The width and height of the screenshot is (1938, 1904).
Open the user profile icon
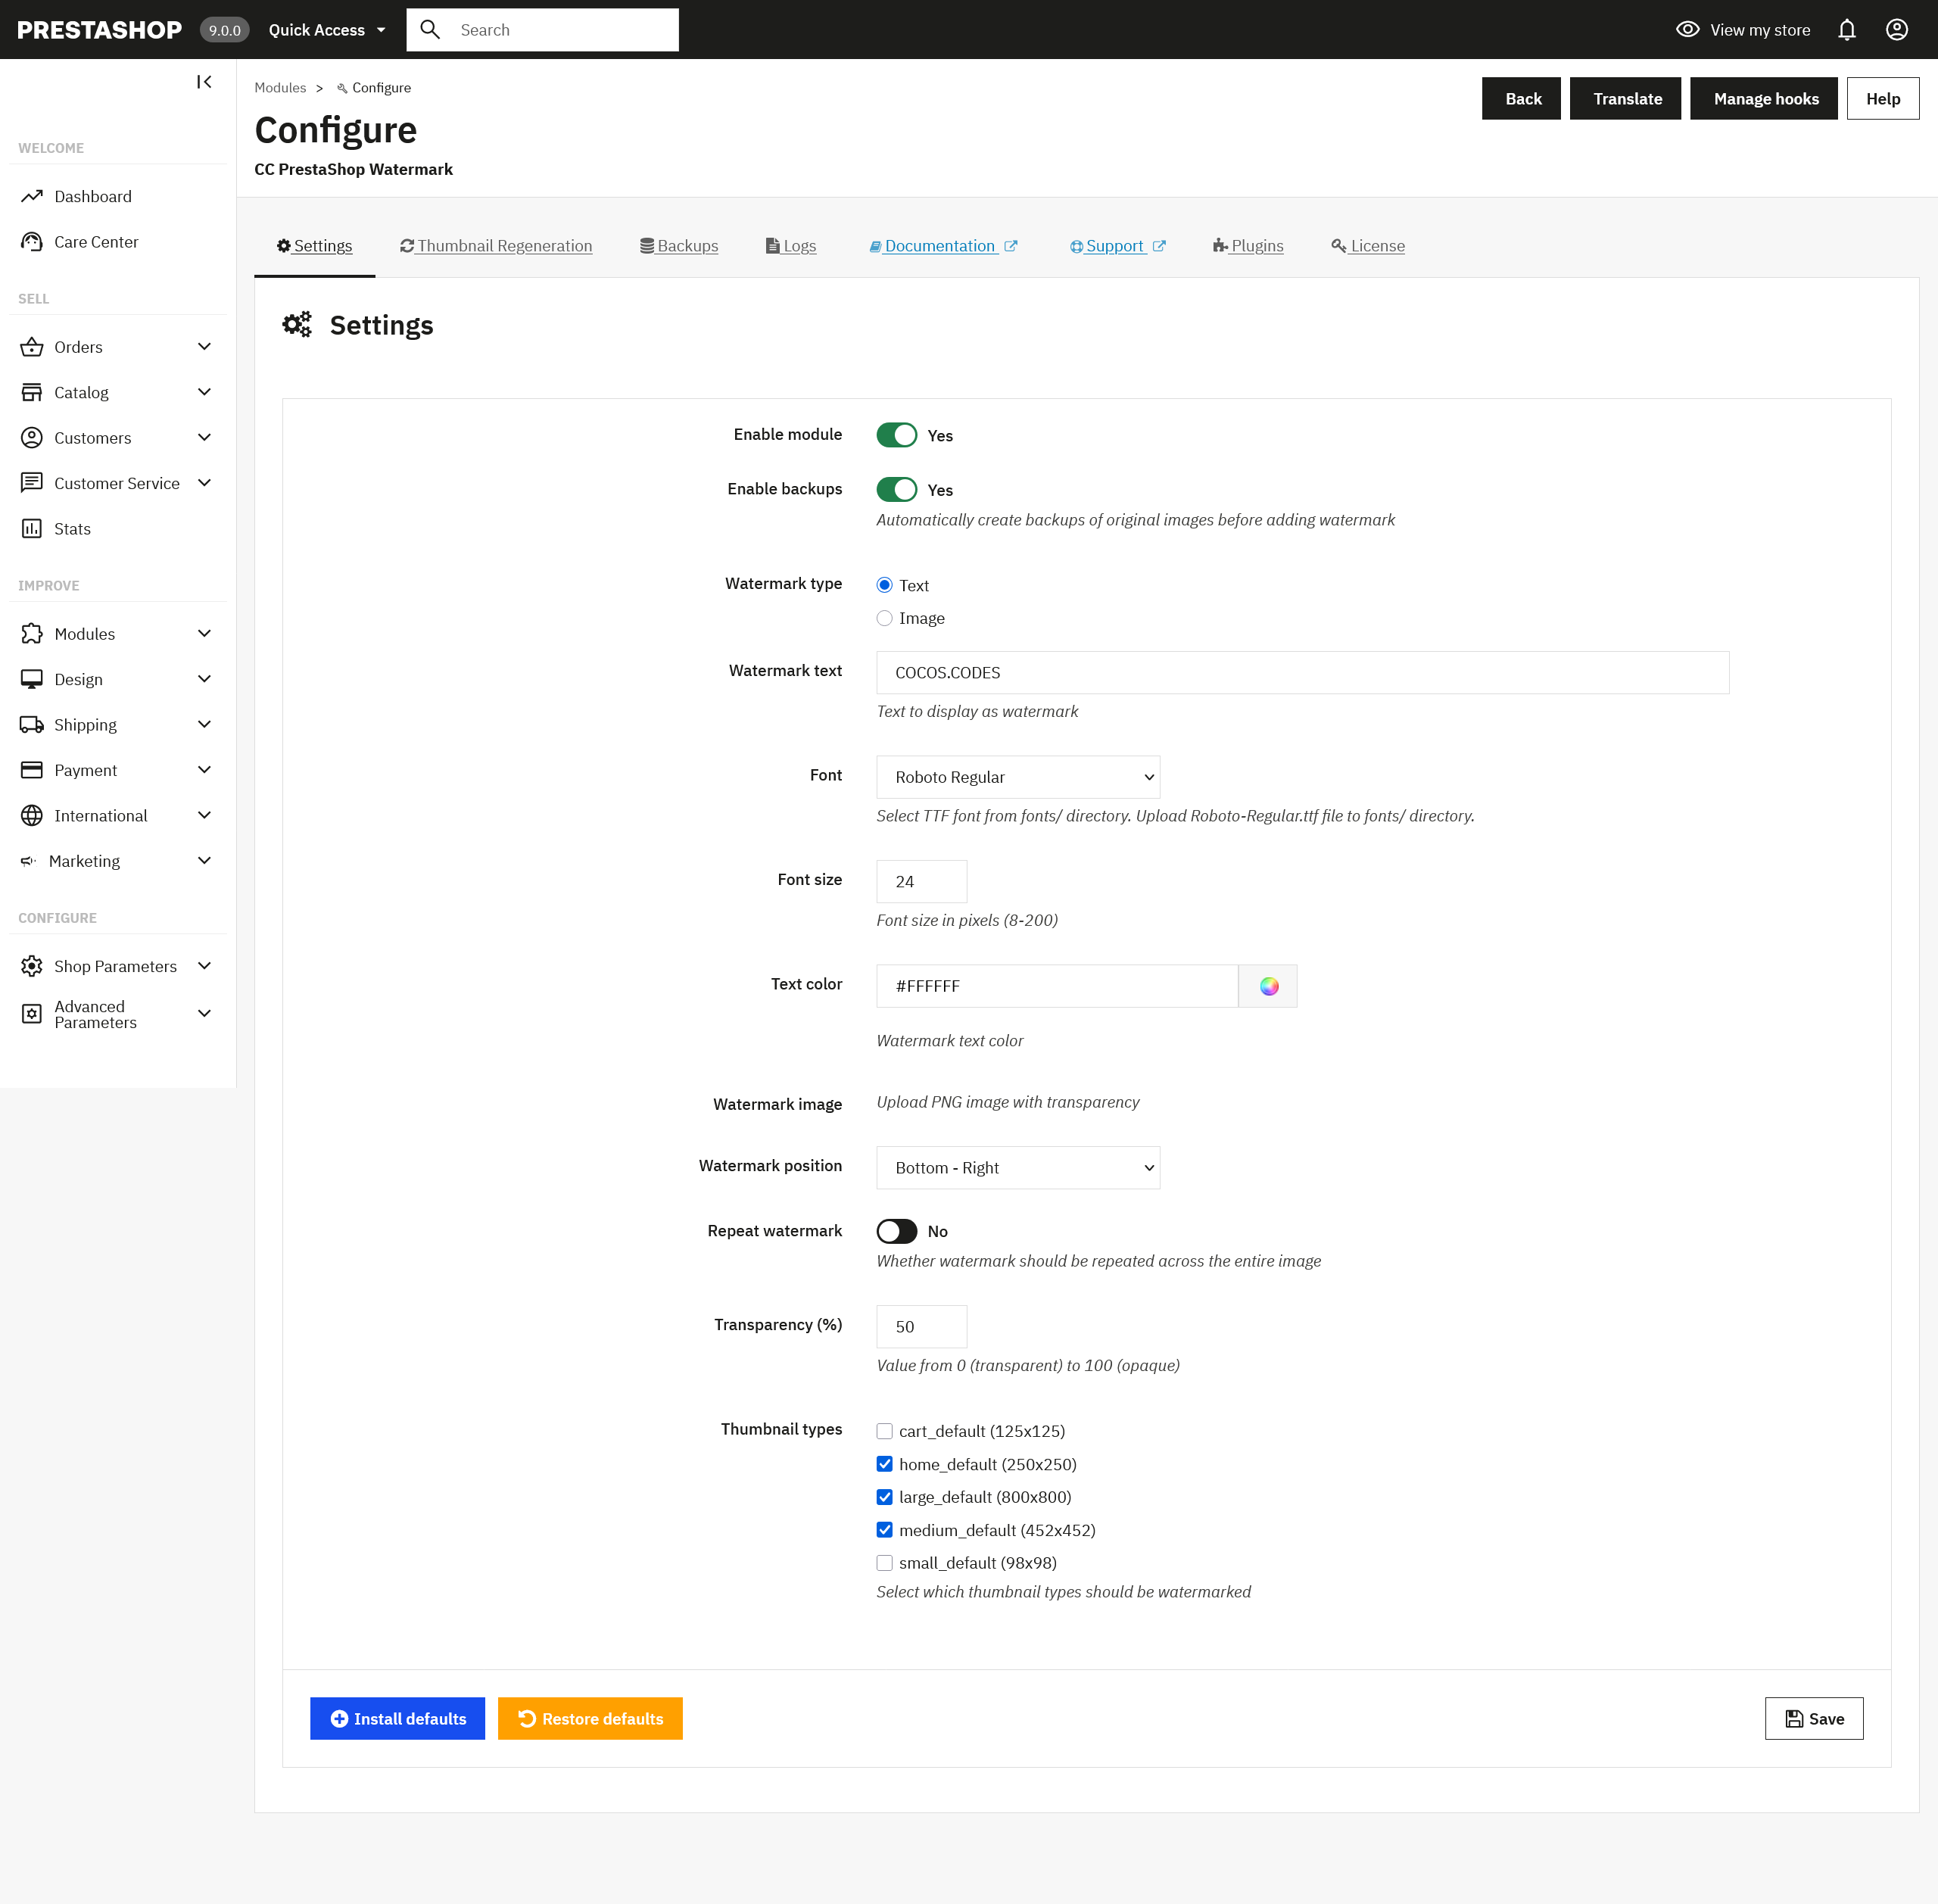pos(1896,30)
